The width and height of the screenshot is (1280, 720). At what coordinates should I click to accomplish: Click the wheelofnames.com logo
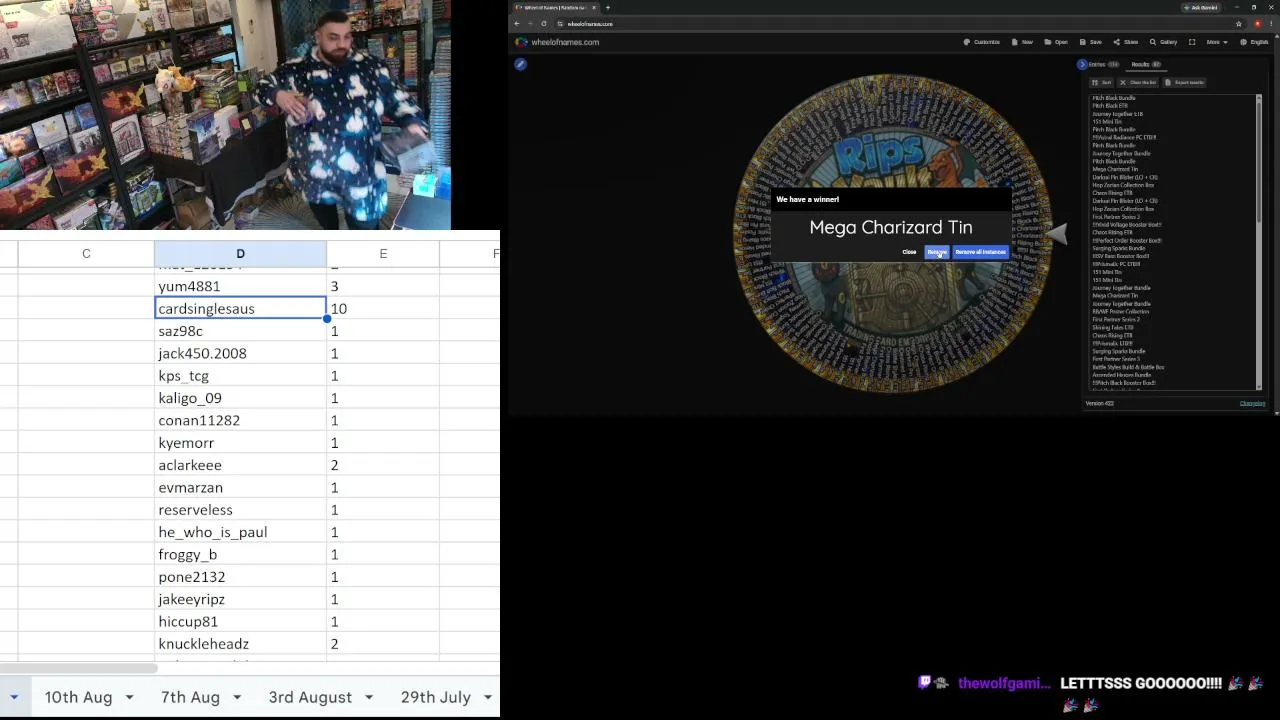click(557, 42)
